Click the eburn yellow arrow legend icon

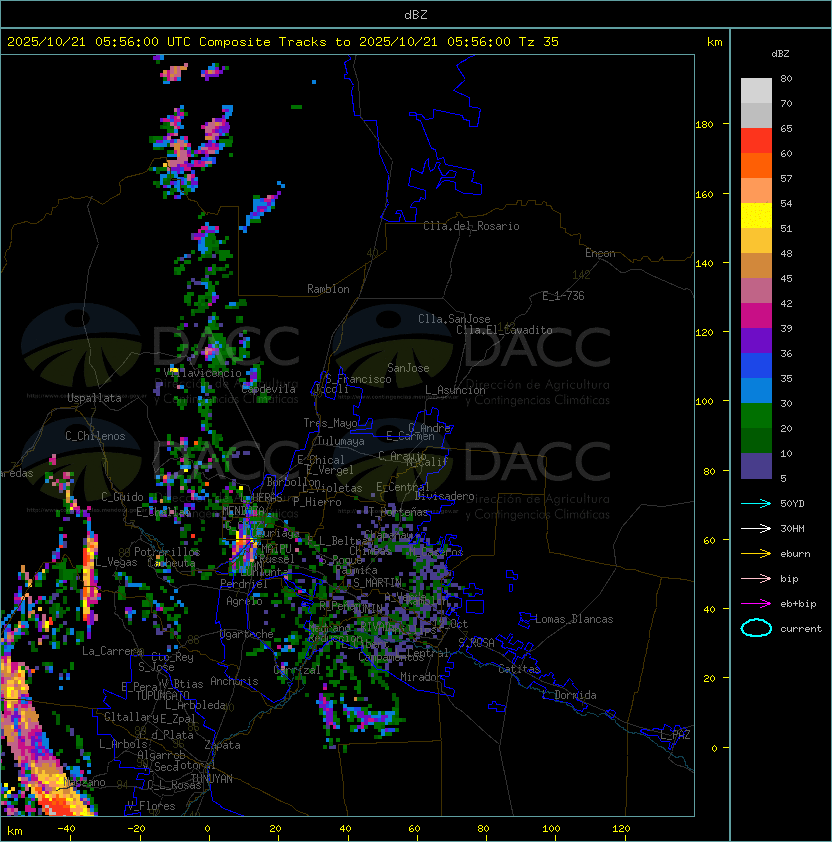(756, 554)
